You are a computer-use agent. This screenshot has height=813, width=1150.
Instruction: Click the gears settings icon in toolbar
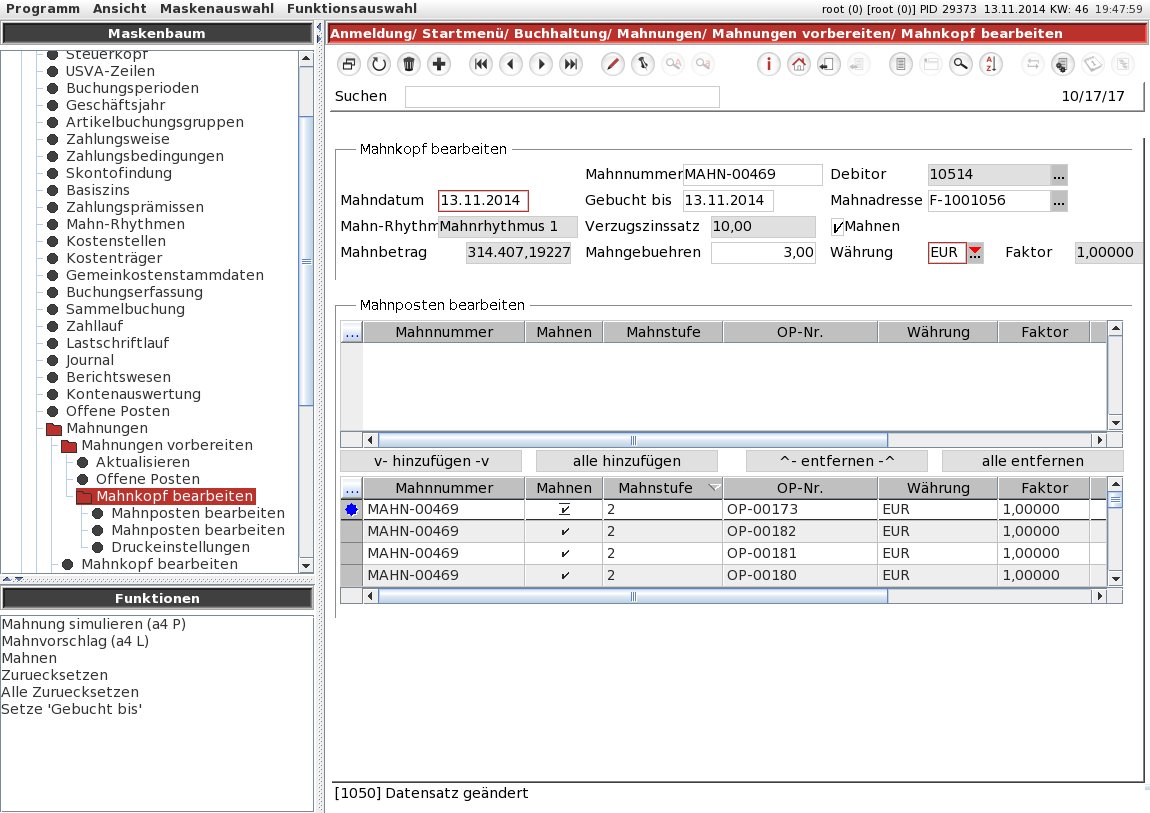pyautogui.click(x=1062, y=65)
